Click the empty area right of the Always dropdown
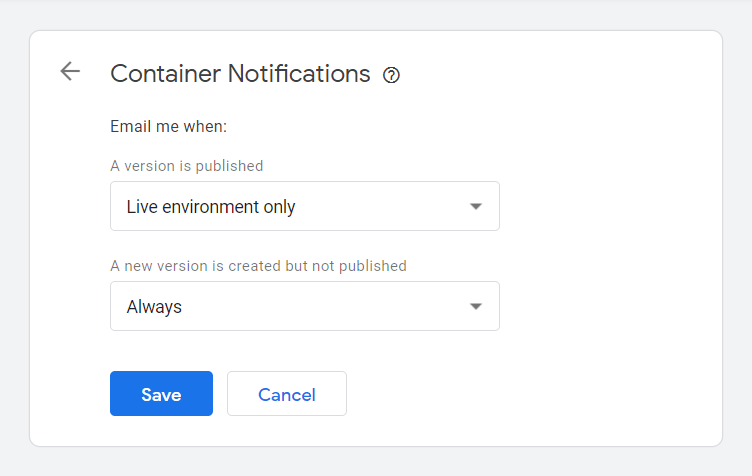 pos(609,306)
